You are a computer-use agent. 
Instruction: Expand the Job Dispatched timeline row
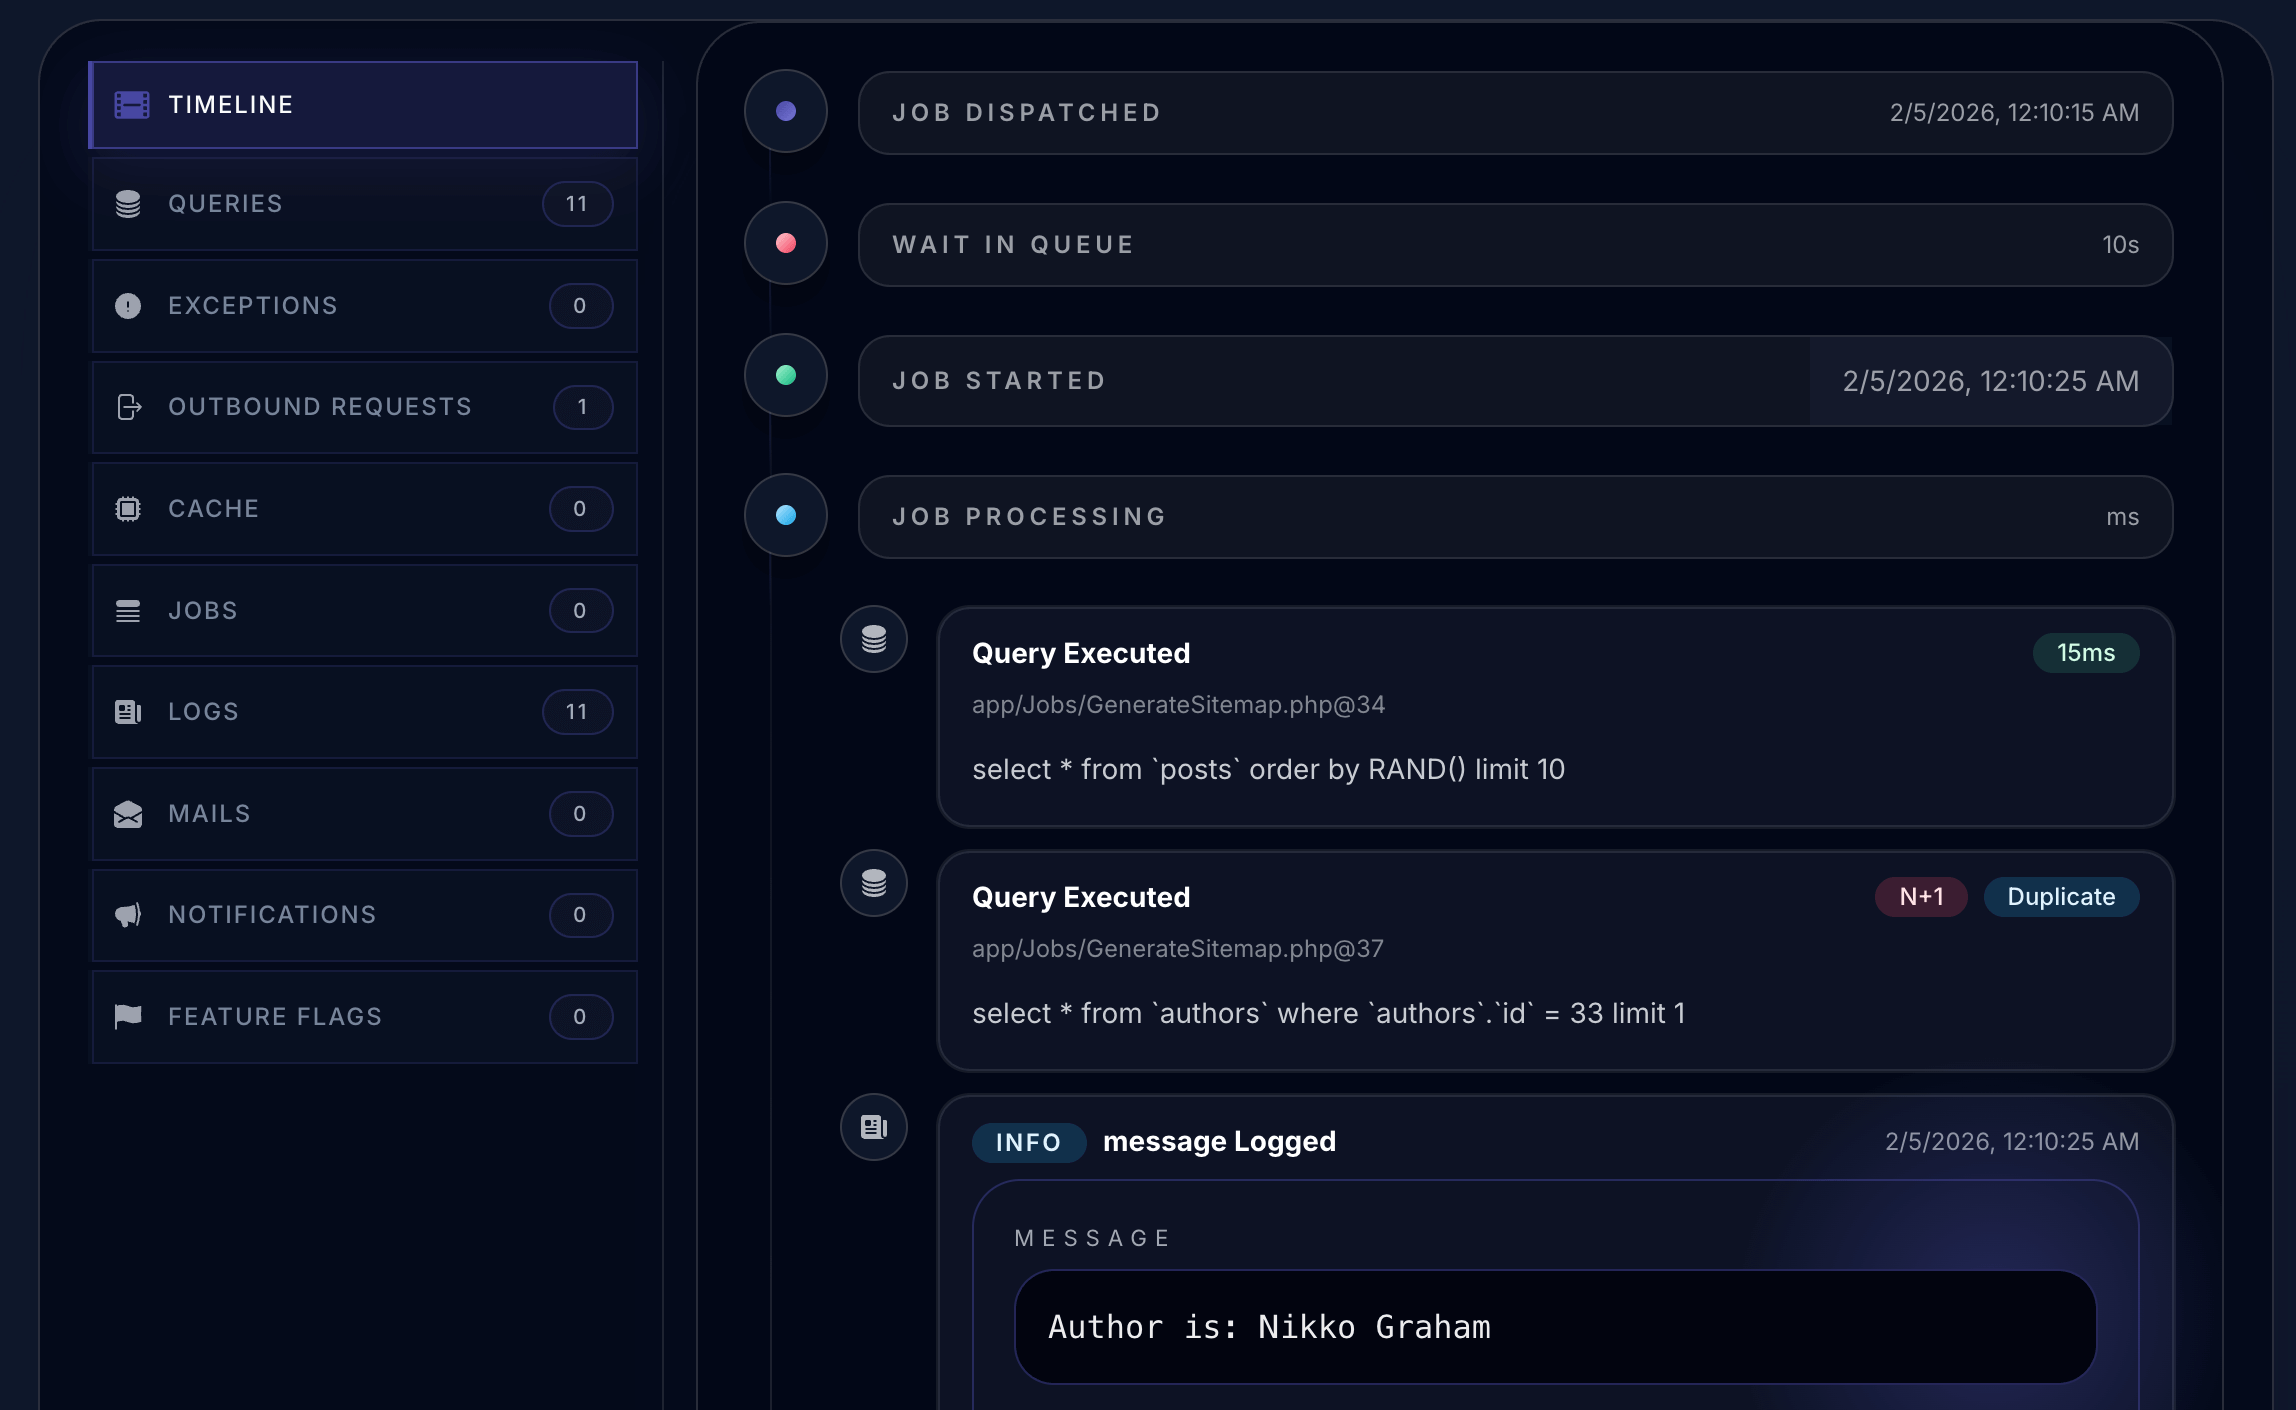tap(1514, 113)
